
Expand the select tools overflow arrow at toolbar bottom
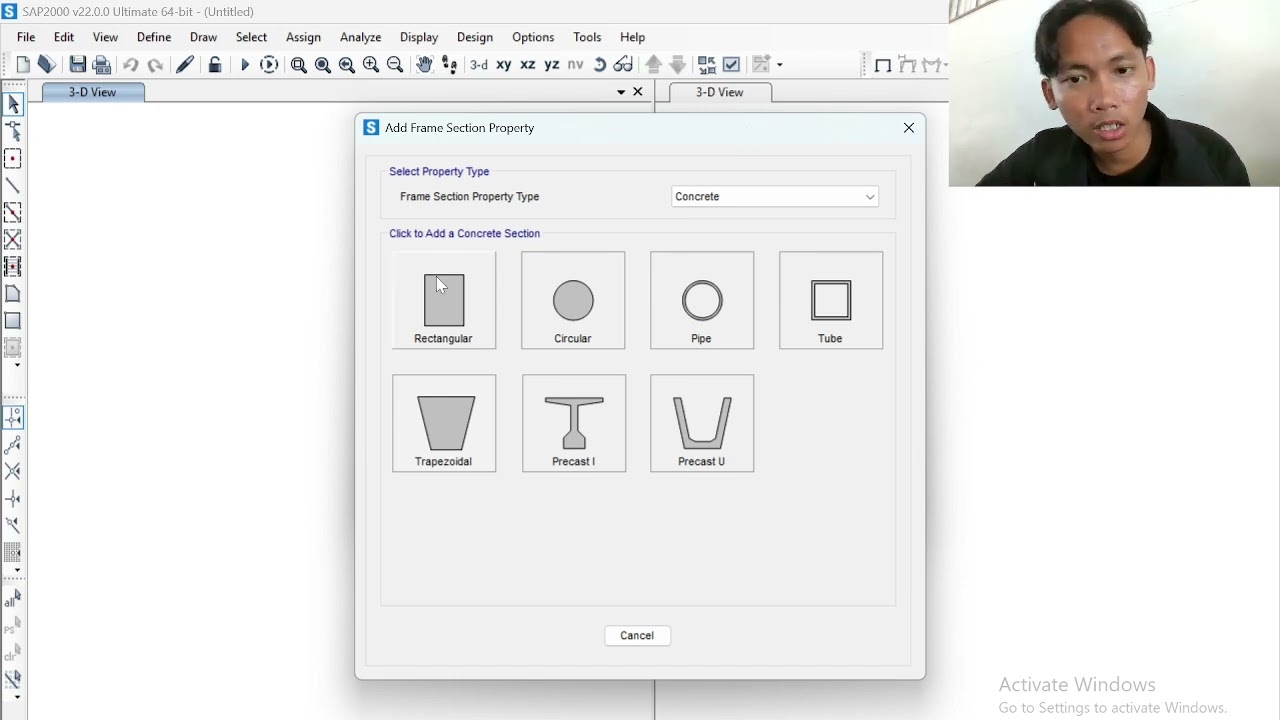tap(17, 697)
